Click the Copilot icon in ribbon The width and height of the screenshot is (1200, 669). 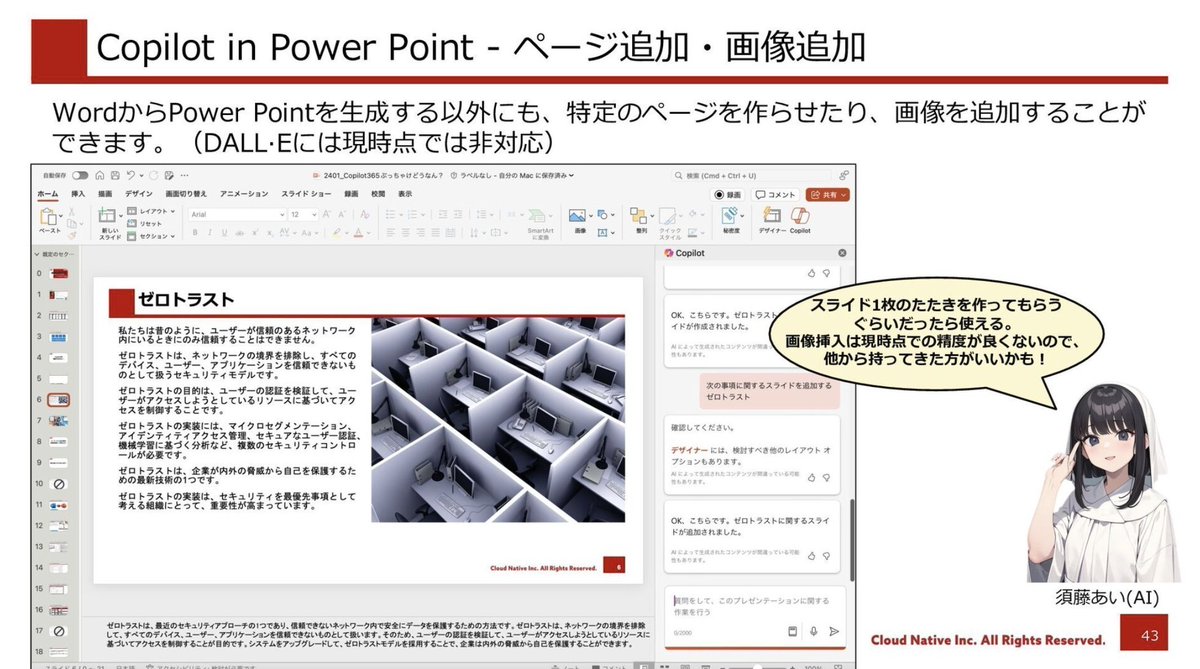coord(800,216)
